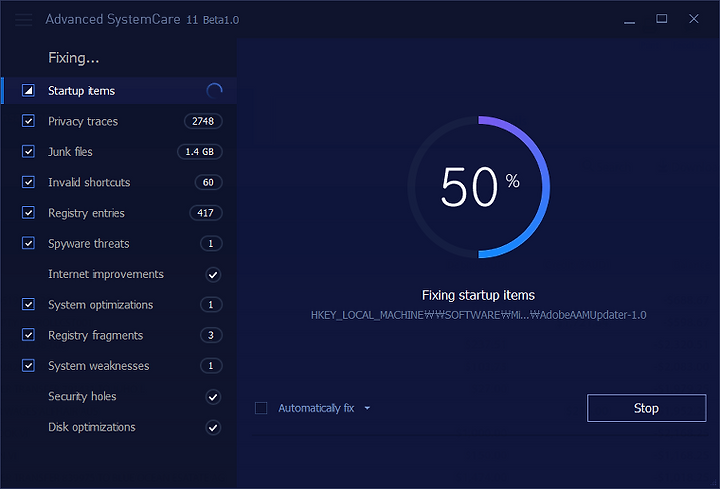Click the Disk optimizations checkmark icon
This screenshot has height=489, width=720.
coord(213,427)
